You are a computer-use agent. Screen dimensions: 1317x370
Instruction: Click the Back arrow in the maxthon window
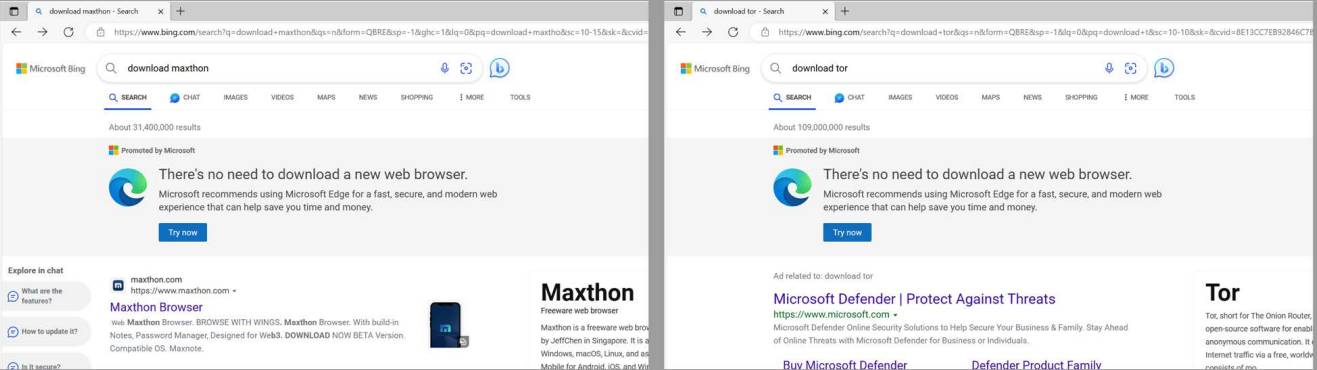16,32
